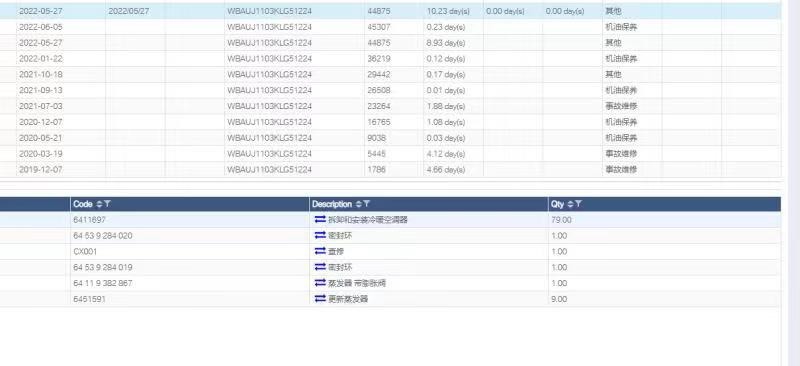Select the record with mileage 36219
This screenshot has width=800, height=366.
click(390, 59)
